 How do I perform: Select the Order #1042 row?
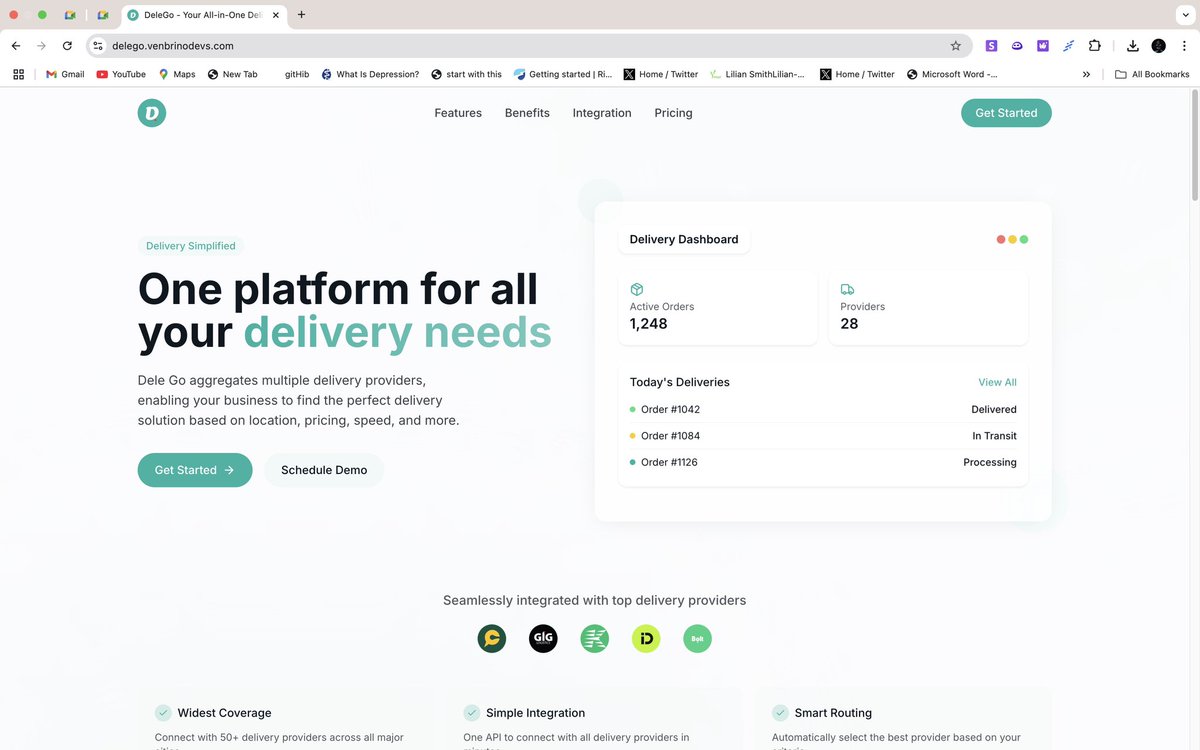(x=823, y=409)
